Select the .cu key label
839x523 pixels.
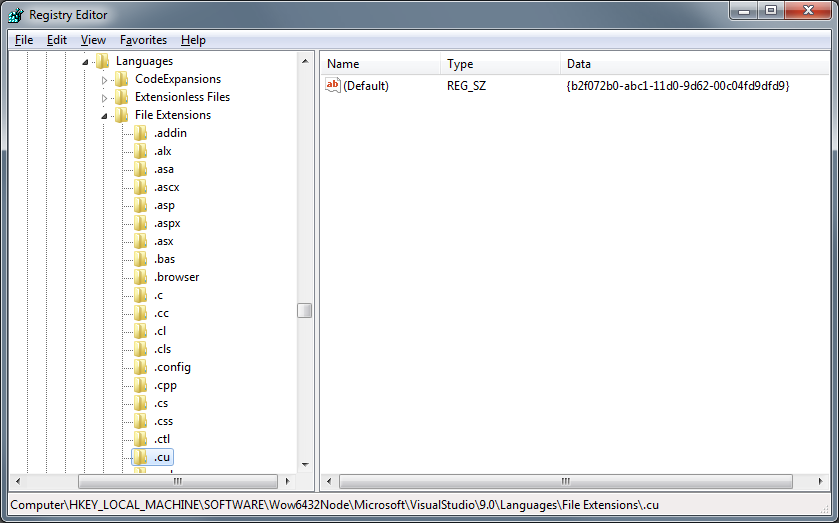162,457
